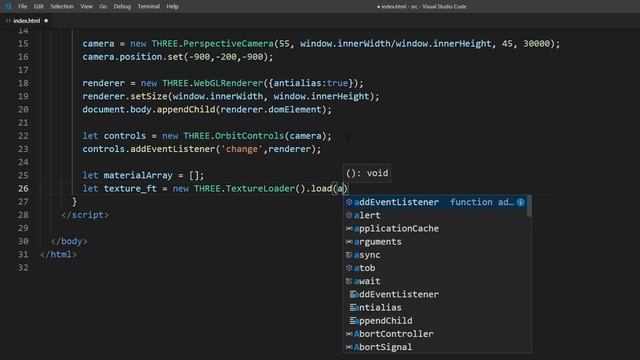Select the index.html editor tab

tap(27, 20)
